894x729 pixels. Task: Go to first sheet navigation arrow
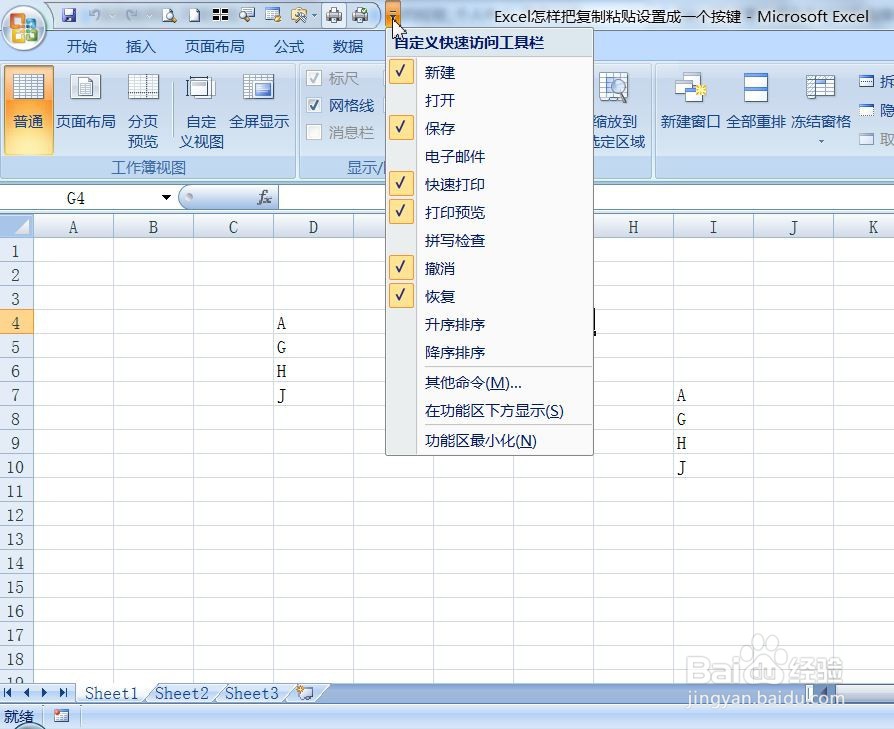(x=8, y=693)
